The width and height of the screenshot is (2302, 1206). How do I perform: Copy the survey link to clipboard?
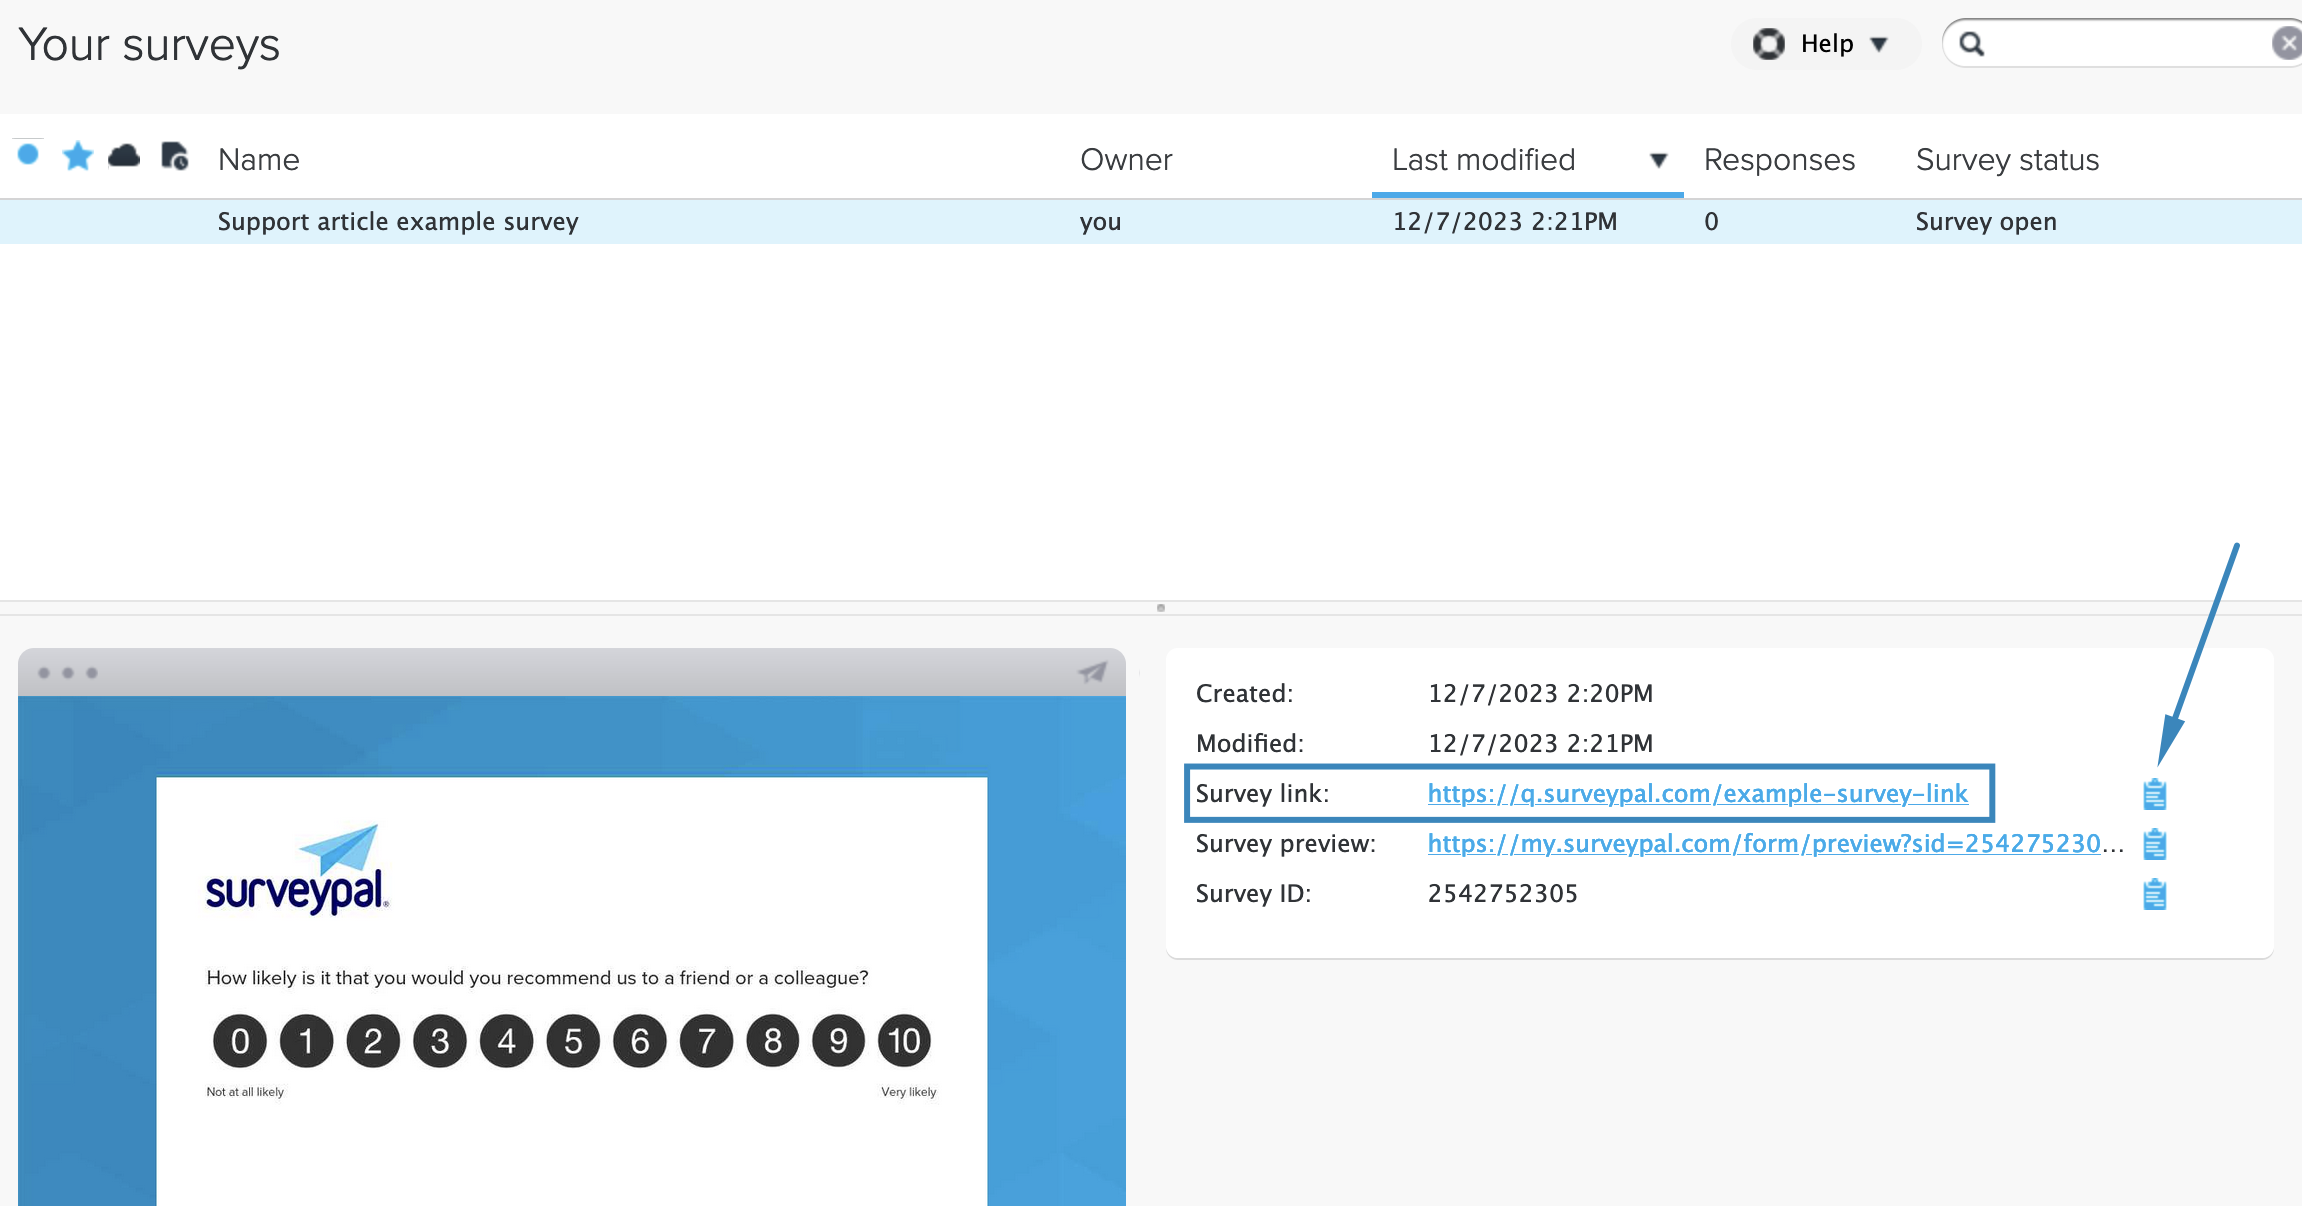click(x=2154, y=794)
